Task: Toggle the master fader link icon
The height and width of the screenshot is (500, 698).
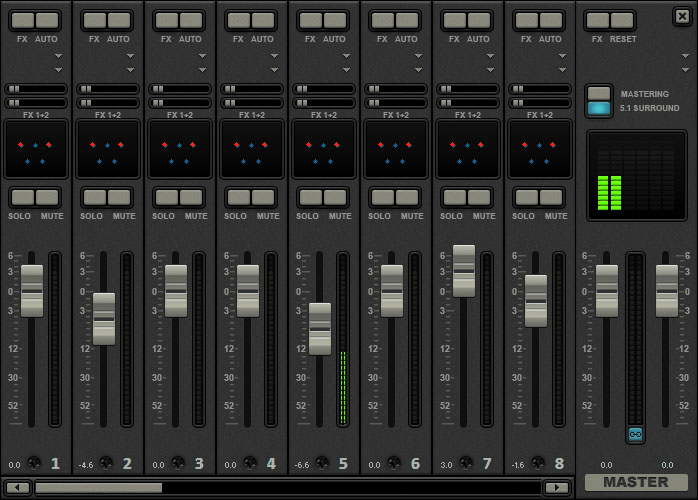Action: click(x=635, y=434)
